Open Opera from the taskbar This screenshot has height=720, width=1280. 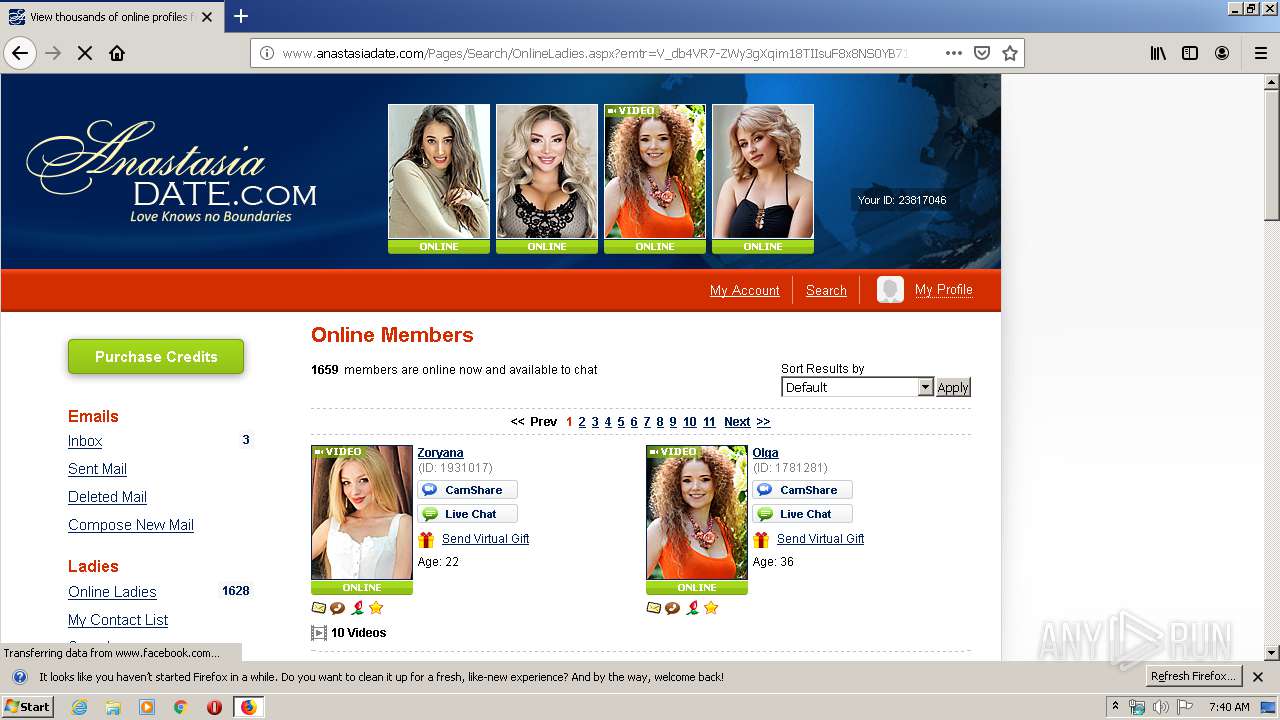(x=214, y=707)
